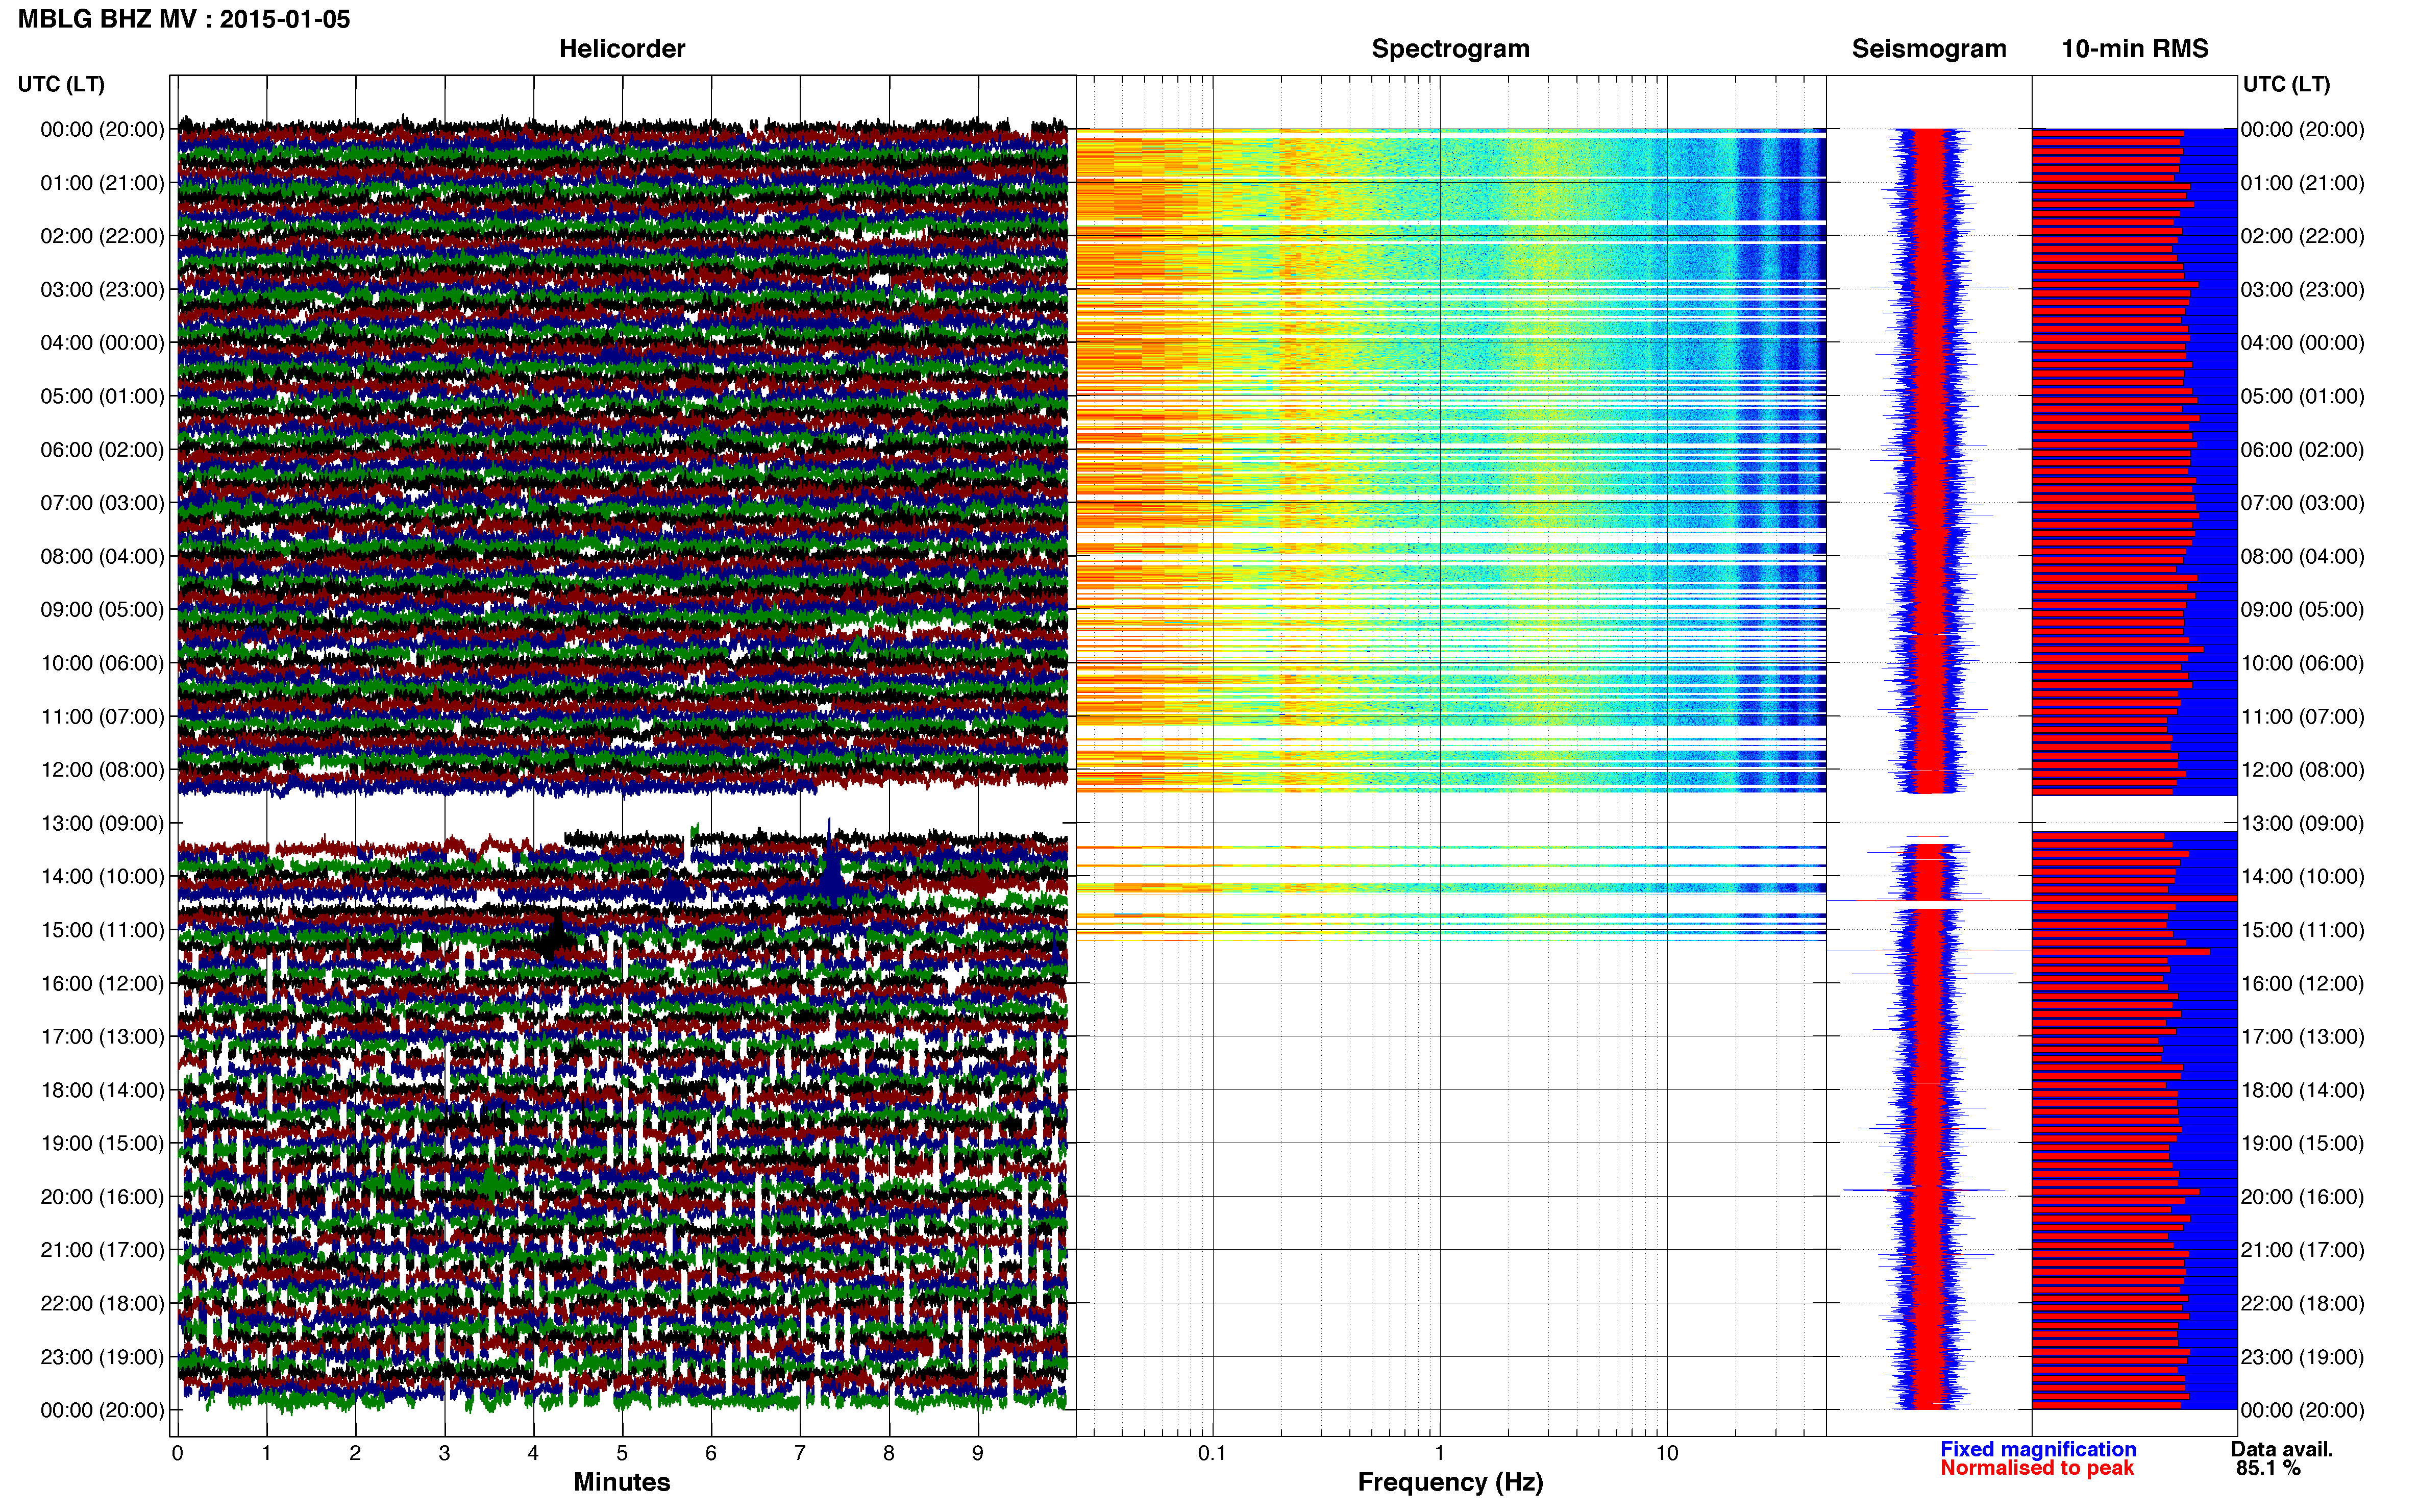This screenshot has width=2419, height=1512.
Task: Click the '0.1' frequency tick label
Action: coord(1212,1453)
